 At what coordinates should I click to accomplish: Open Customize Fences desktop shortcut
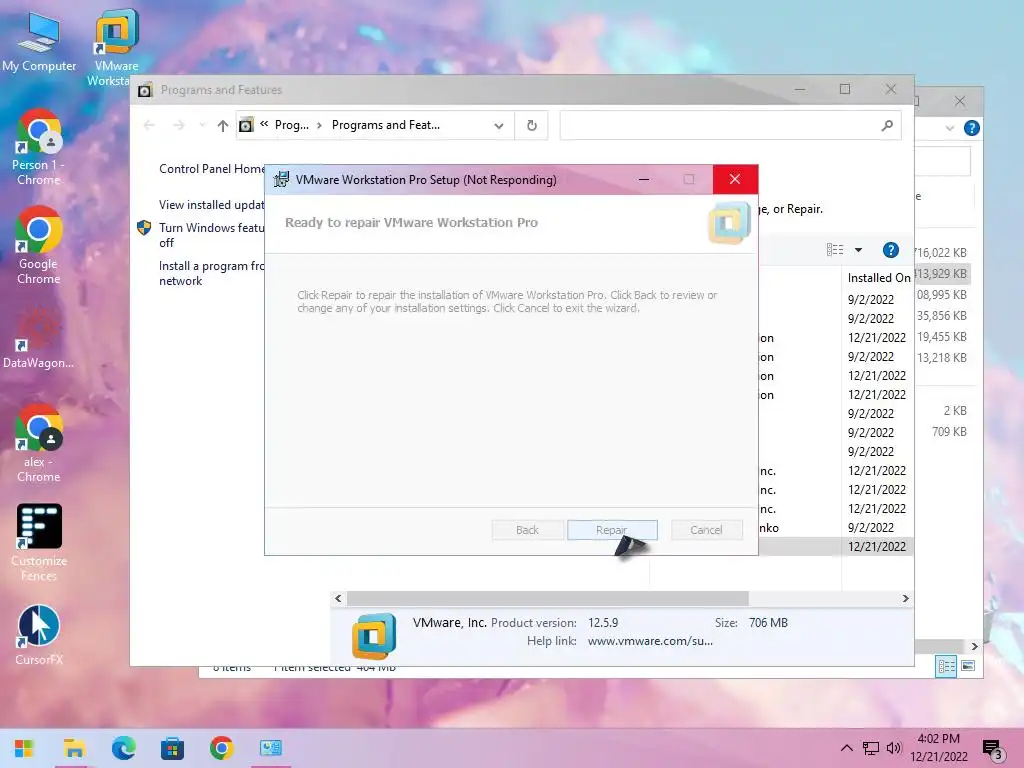(x=39, y=542)
